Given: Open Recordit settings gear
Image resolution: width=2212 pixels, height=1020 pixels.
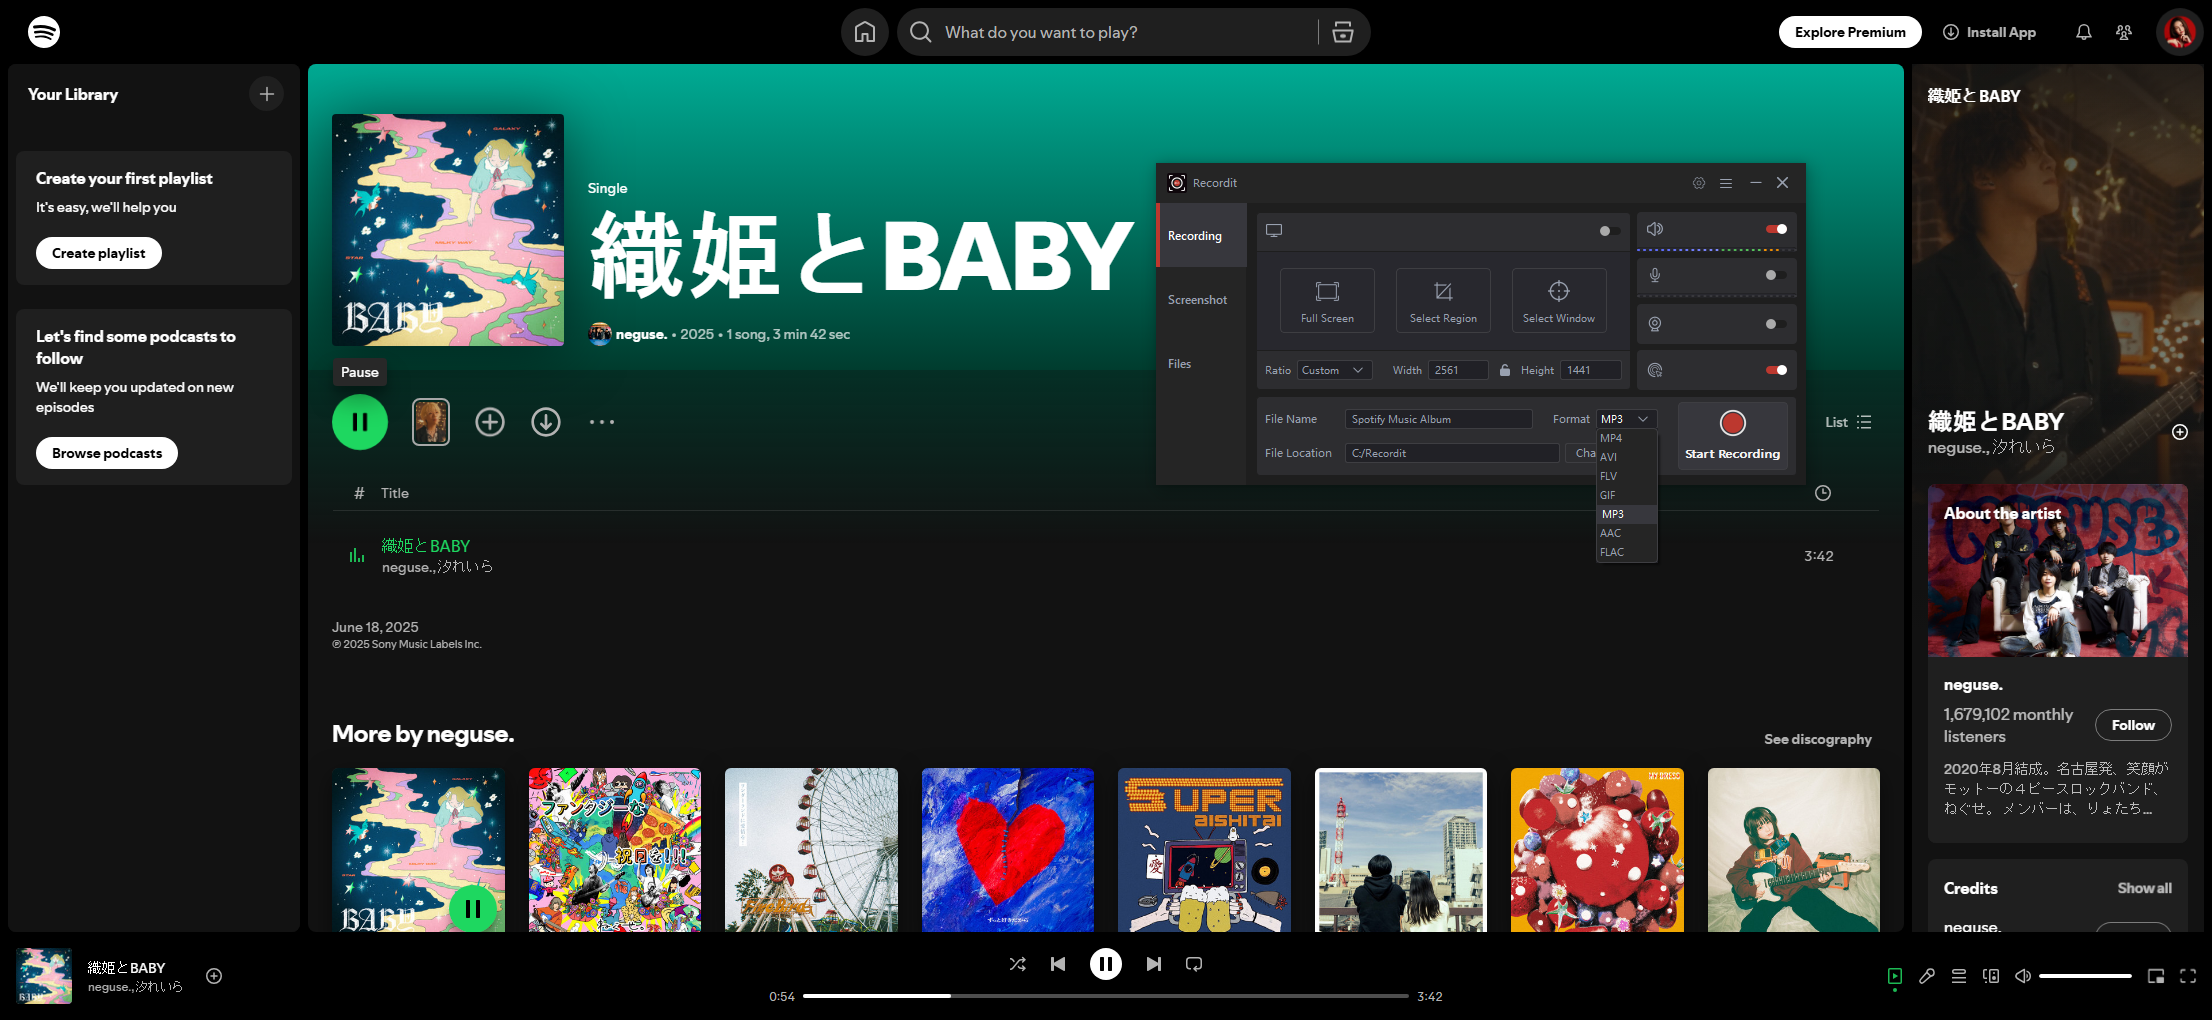Looking at the screenshot, I should 1698,183.
